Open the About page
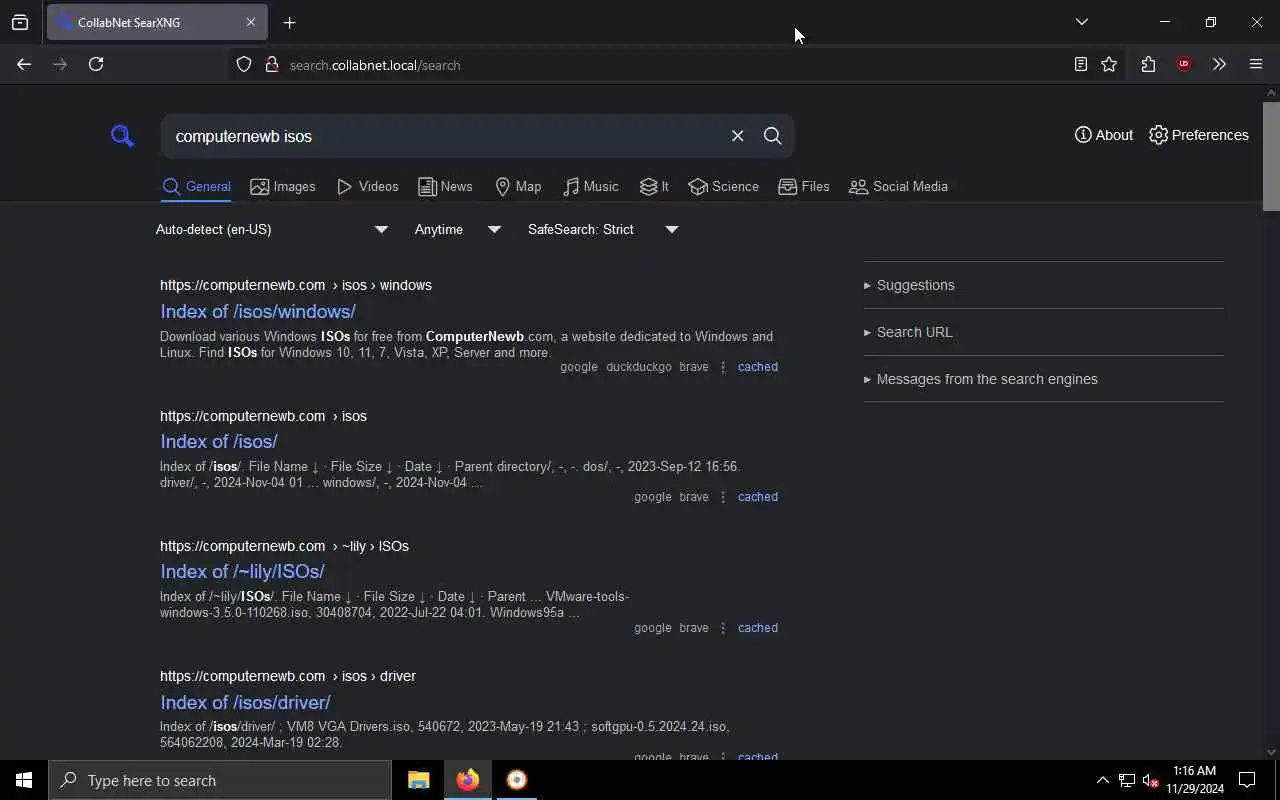This screenshot has height=800, width=1280. point(1104,135)
